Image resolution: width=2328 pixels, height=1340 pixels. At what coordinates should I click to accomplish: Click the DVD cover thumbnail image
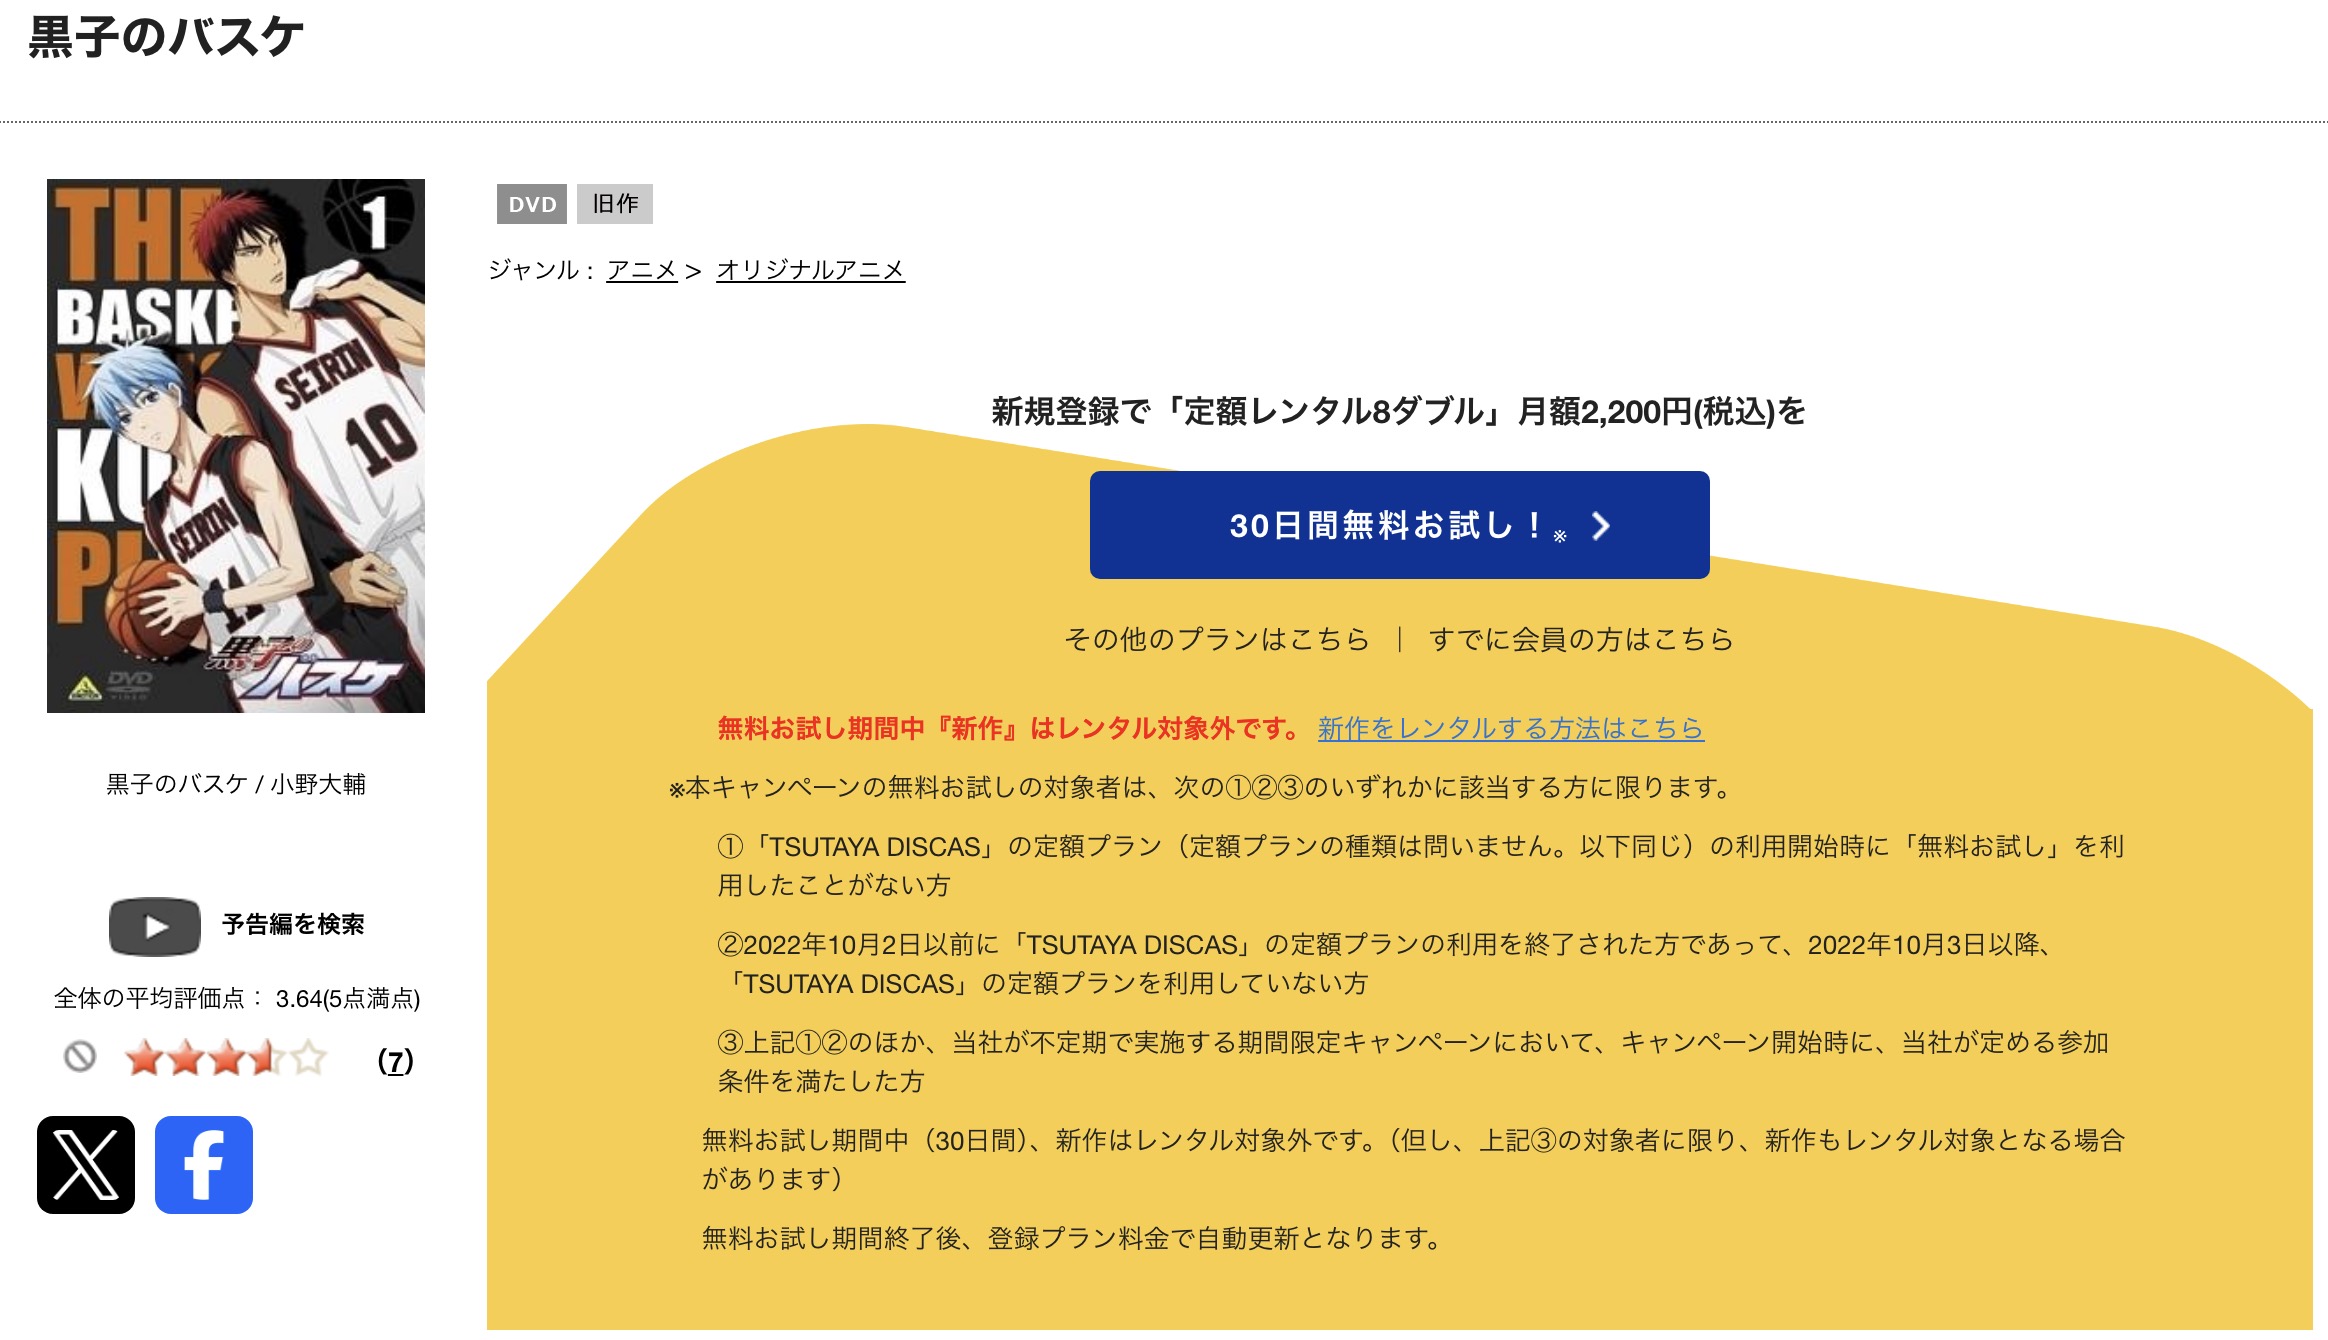[x=236, y=446]
